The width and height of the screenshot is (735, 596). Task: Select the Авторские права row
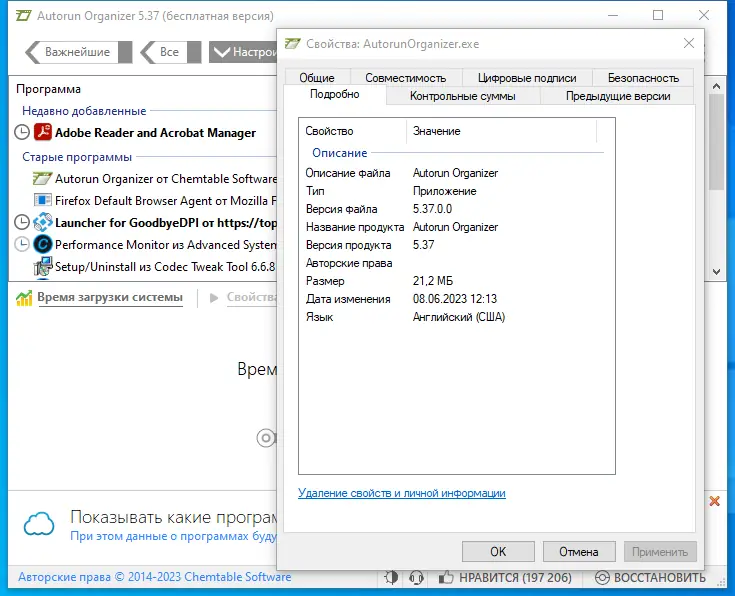tap(456, 263)
